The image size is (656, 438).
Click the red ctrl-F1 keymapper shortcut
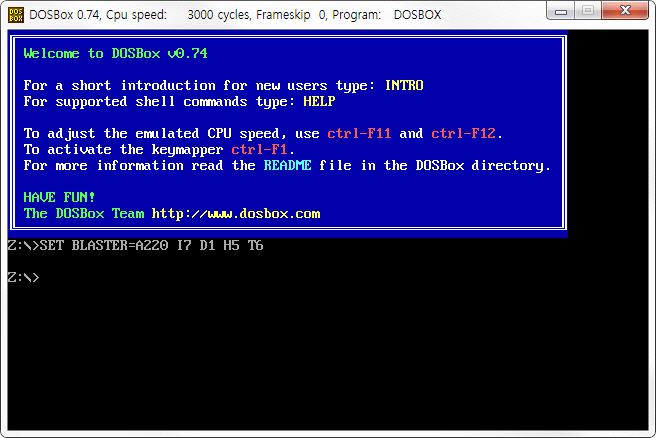coord(259,149)
